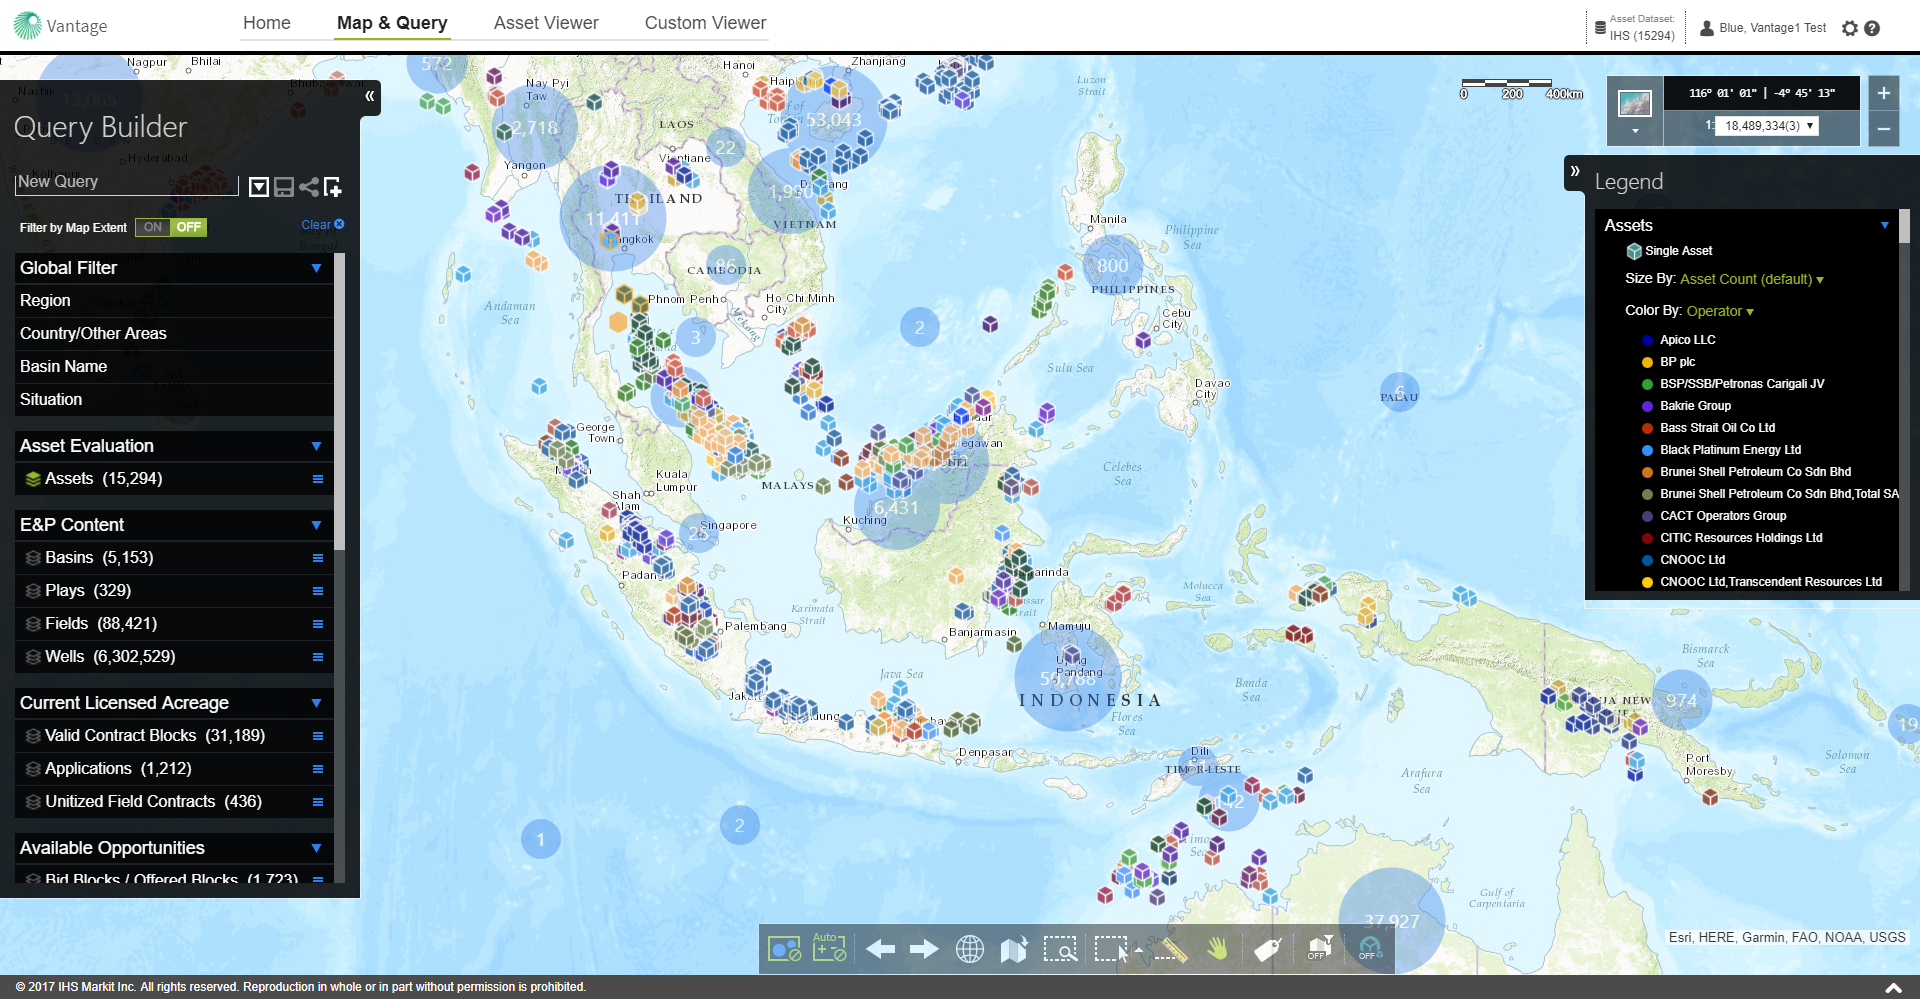Select the zoom-to-rectangle magnifier tool

pyautogui.click(x=1060, y=949)
